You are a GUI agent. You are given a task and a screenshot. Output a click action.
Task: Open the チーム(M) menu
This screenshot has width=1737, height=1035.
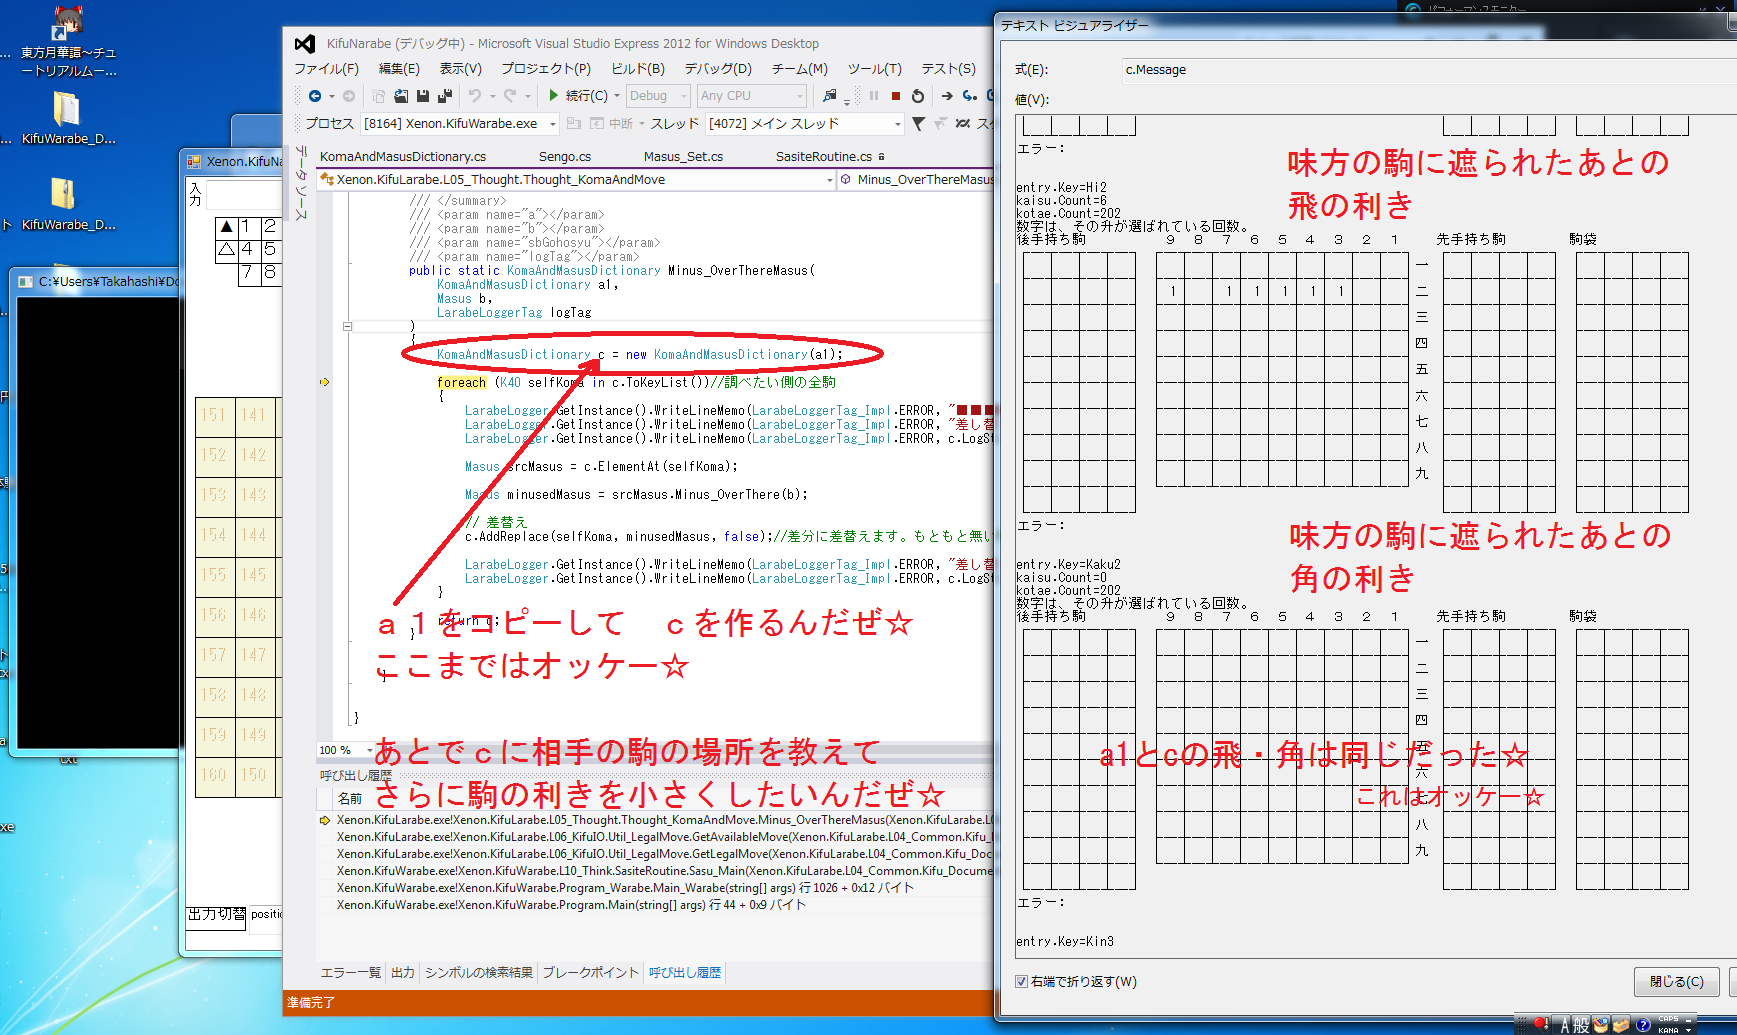pos(800,69)
